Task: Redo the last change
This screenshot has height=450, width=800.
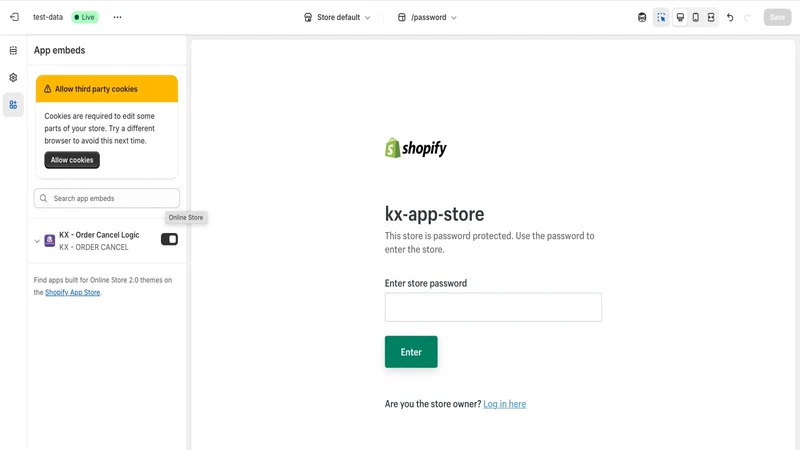Action: click(747, 17)
